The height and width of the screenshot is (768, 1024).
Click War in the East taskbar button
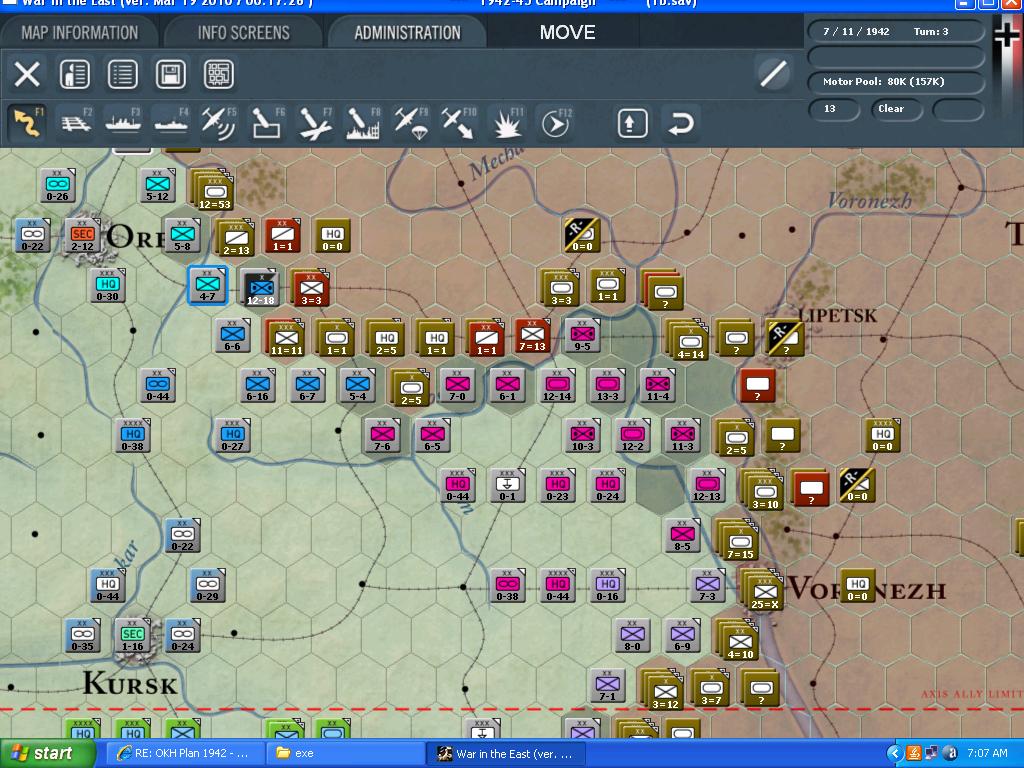tap(507, 754)
